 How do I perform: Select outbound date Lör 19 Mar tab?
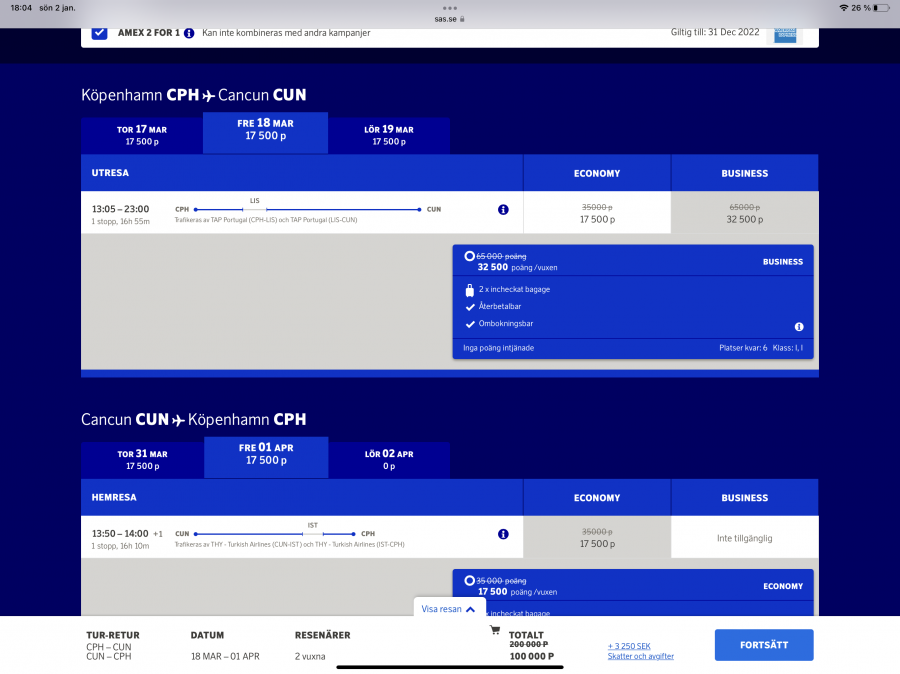(391, 135)
